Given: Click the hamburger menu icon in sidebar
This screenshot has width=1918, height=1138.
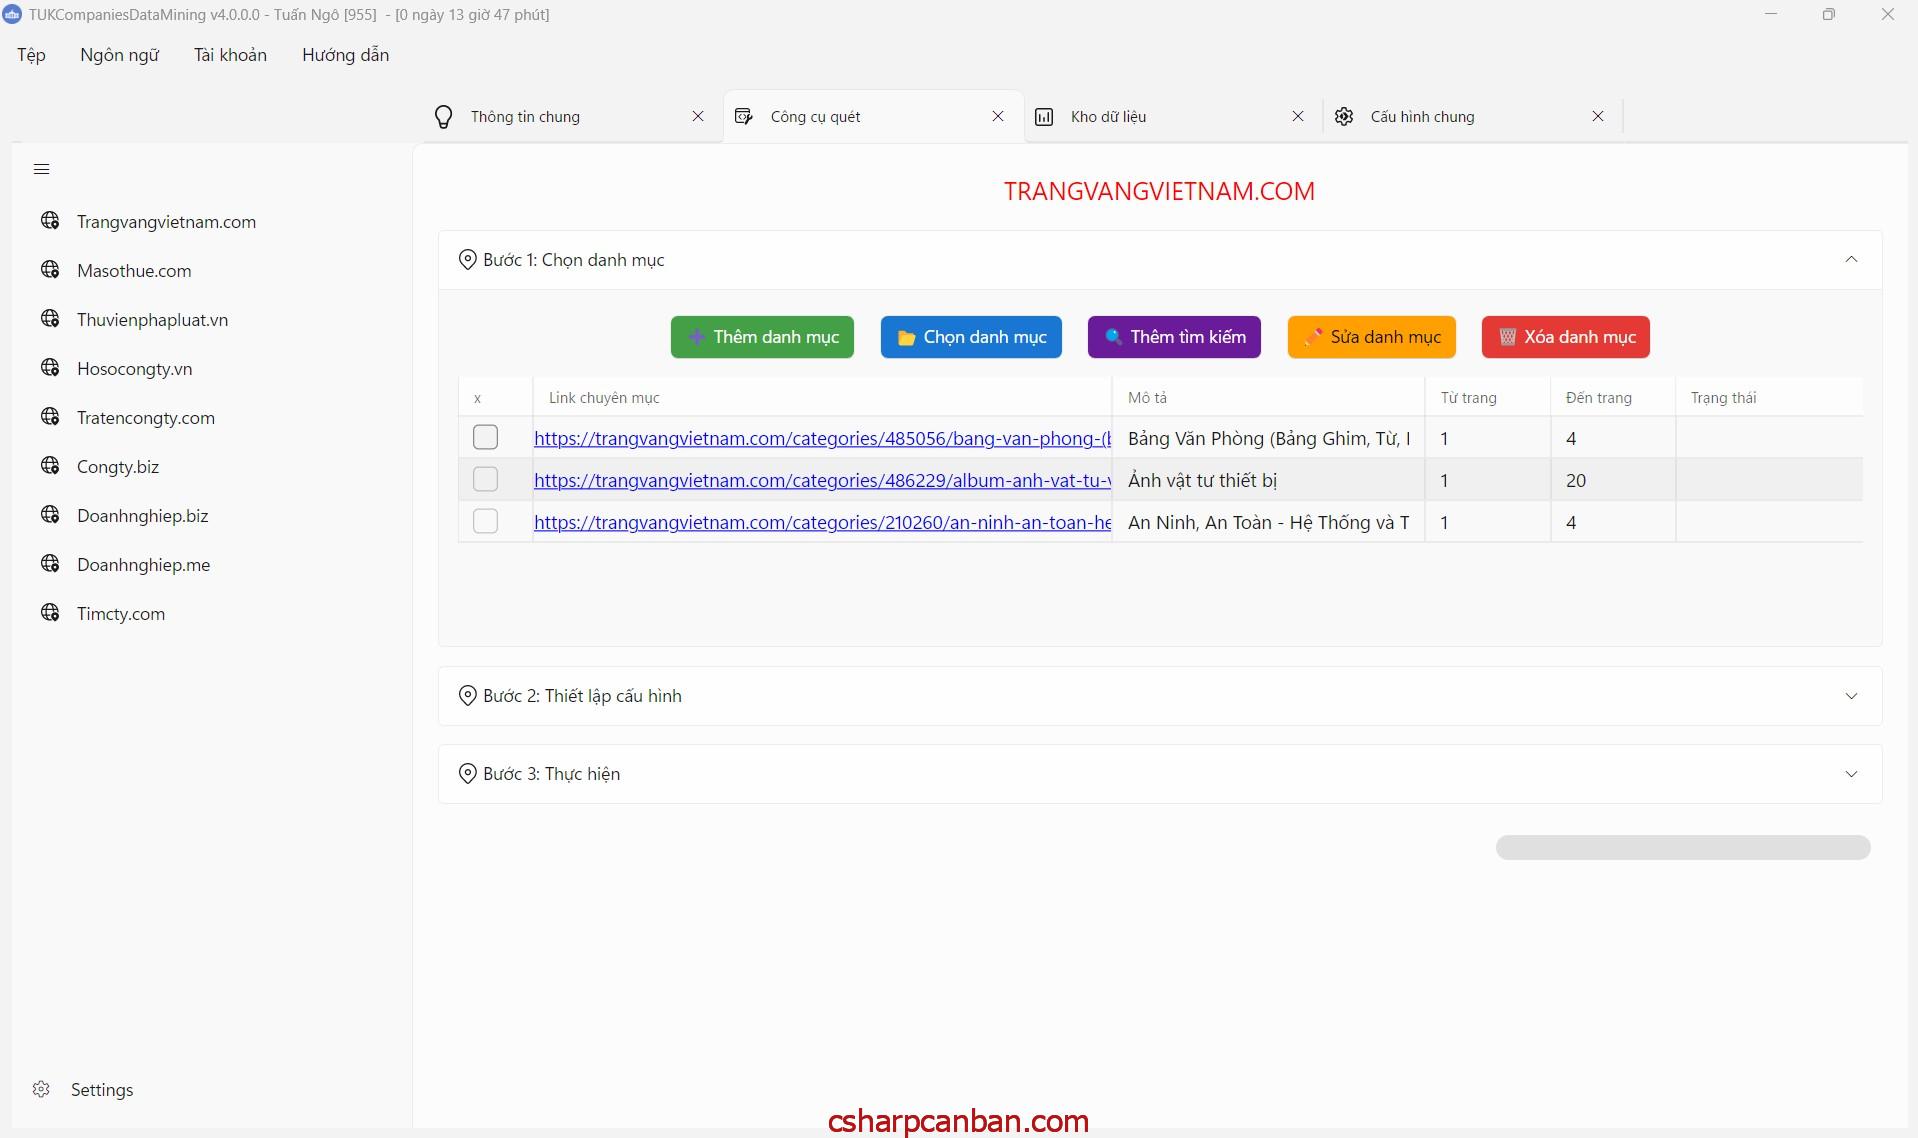Looking at the screenshot, I should (41, 169).
